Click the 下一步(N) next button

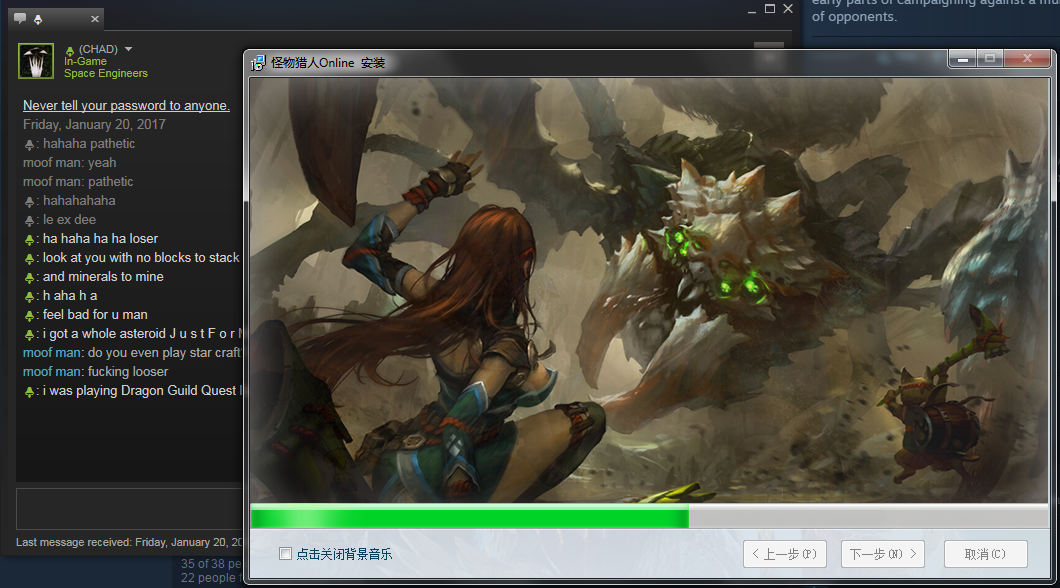click(883, 554)
